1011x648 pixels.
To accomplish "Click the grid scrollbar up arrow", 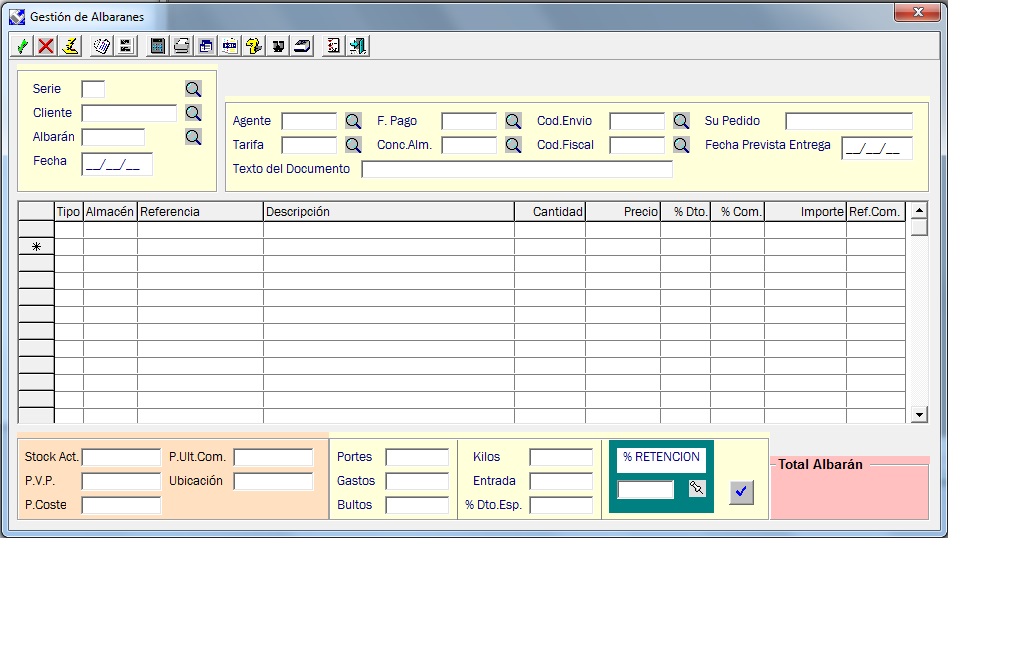I will point(919,210).
